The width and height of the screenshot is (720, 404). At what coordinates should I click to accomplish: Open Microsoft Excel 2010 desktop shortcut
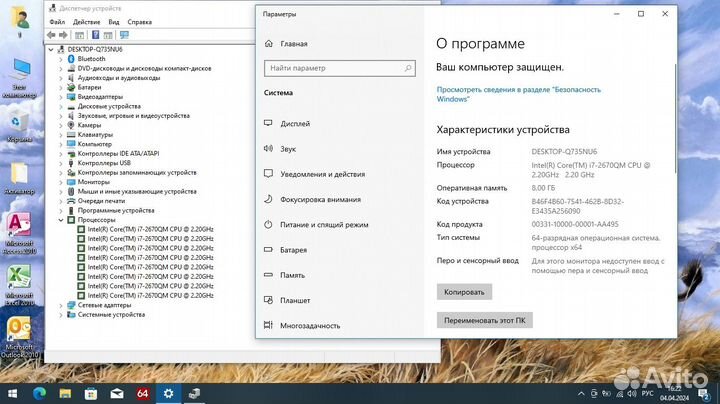[x=19, y=285]
